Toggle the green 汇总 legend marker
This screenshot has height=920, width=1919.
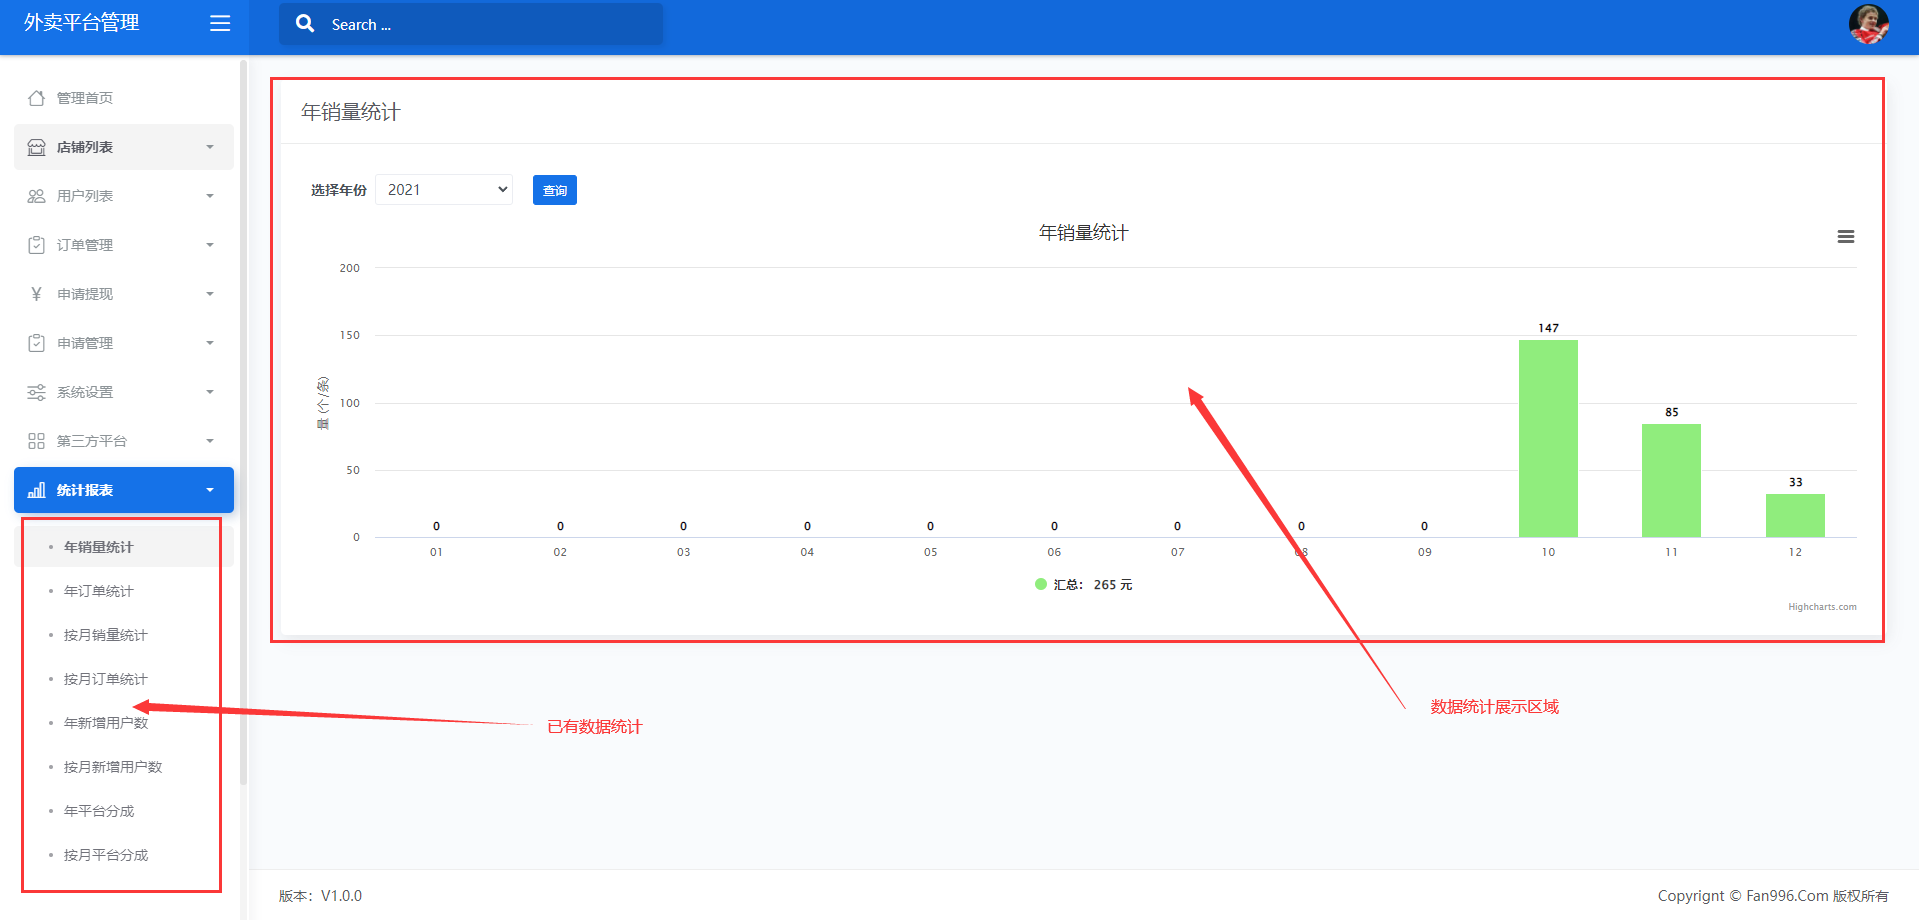pyautogui.click(x=1041, y=584)
